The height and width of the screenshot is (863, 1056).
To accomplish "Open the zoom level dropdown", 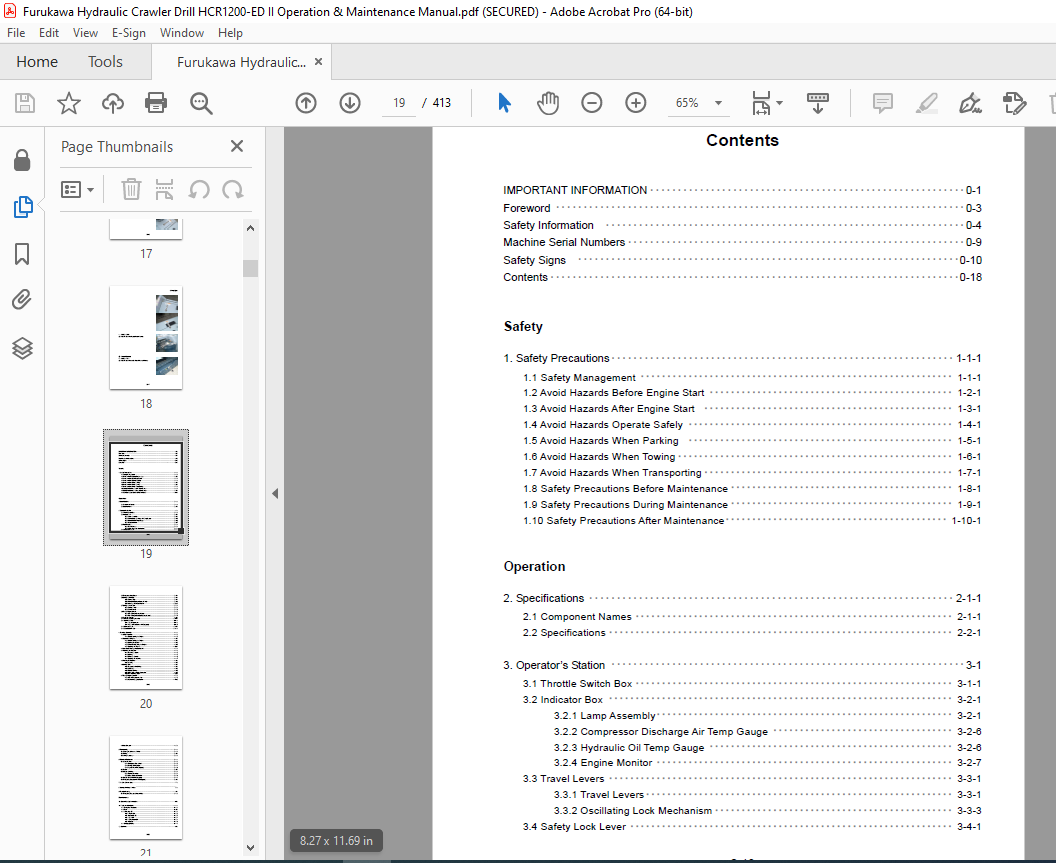I will click(719, 103).
